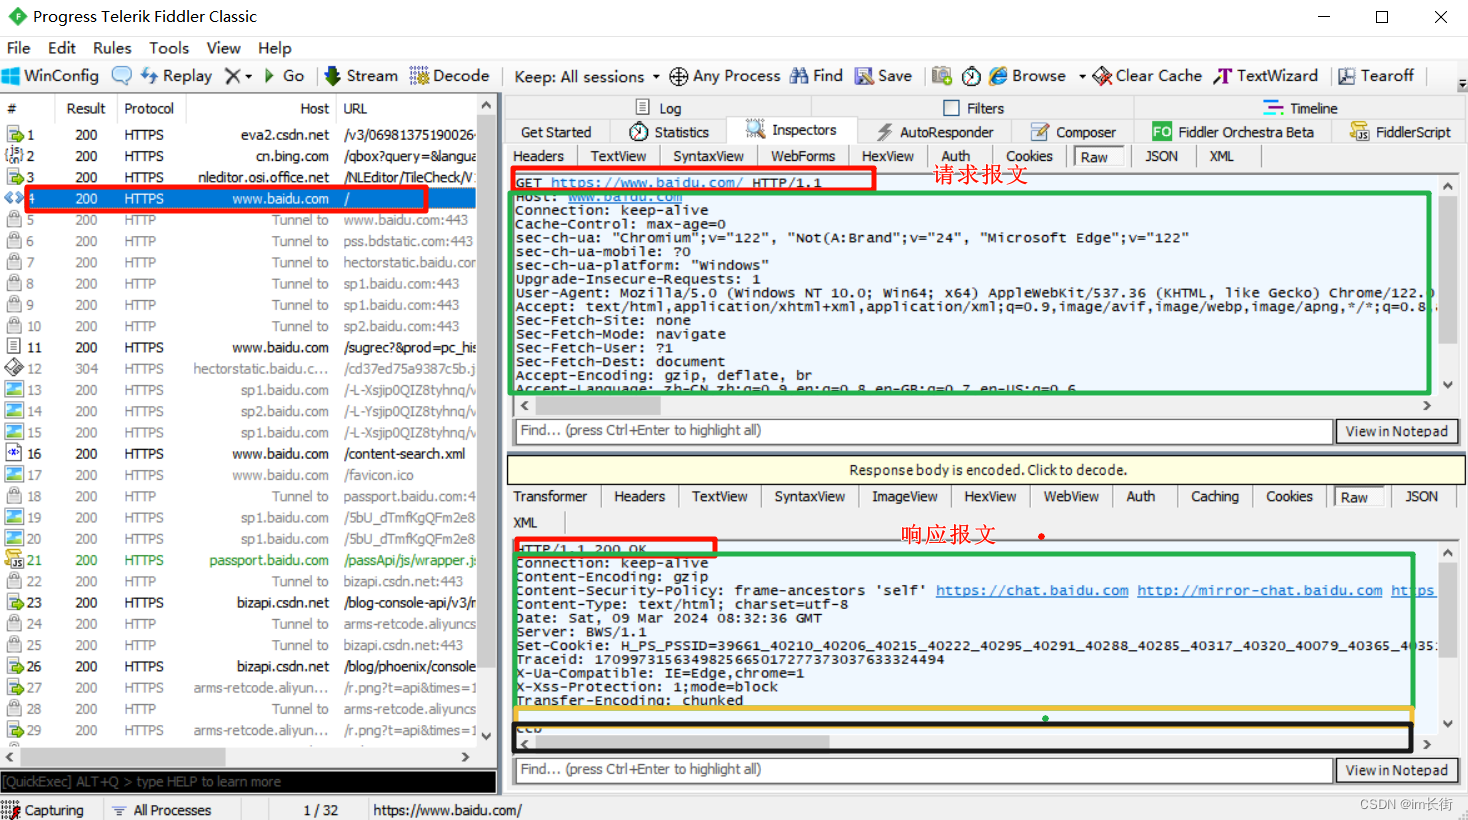Click the QuickExec command box
This screenshot has height=820, width=1468.
249,782
